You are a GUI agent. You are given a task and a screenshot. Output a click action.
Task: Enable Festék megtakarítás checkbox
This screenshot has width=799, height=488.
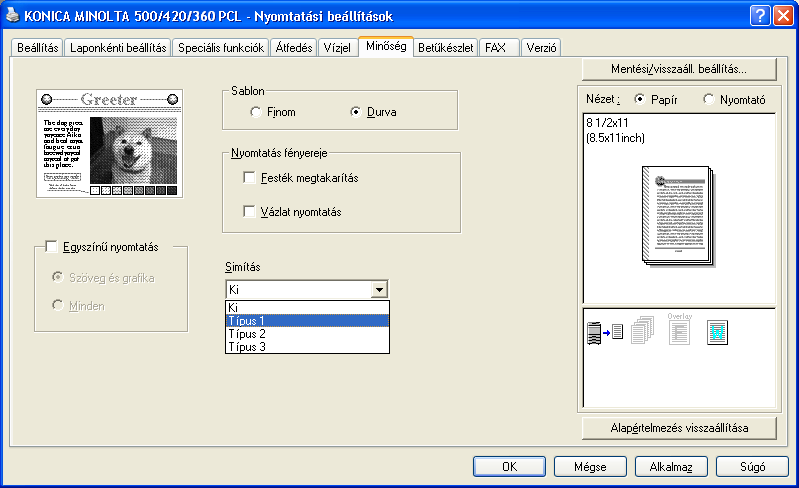click(x=301, y=178)
